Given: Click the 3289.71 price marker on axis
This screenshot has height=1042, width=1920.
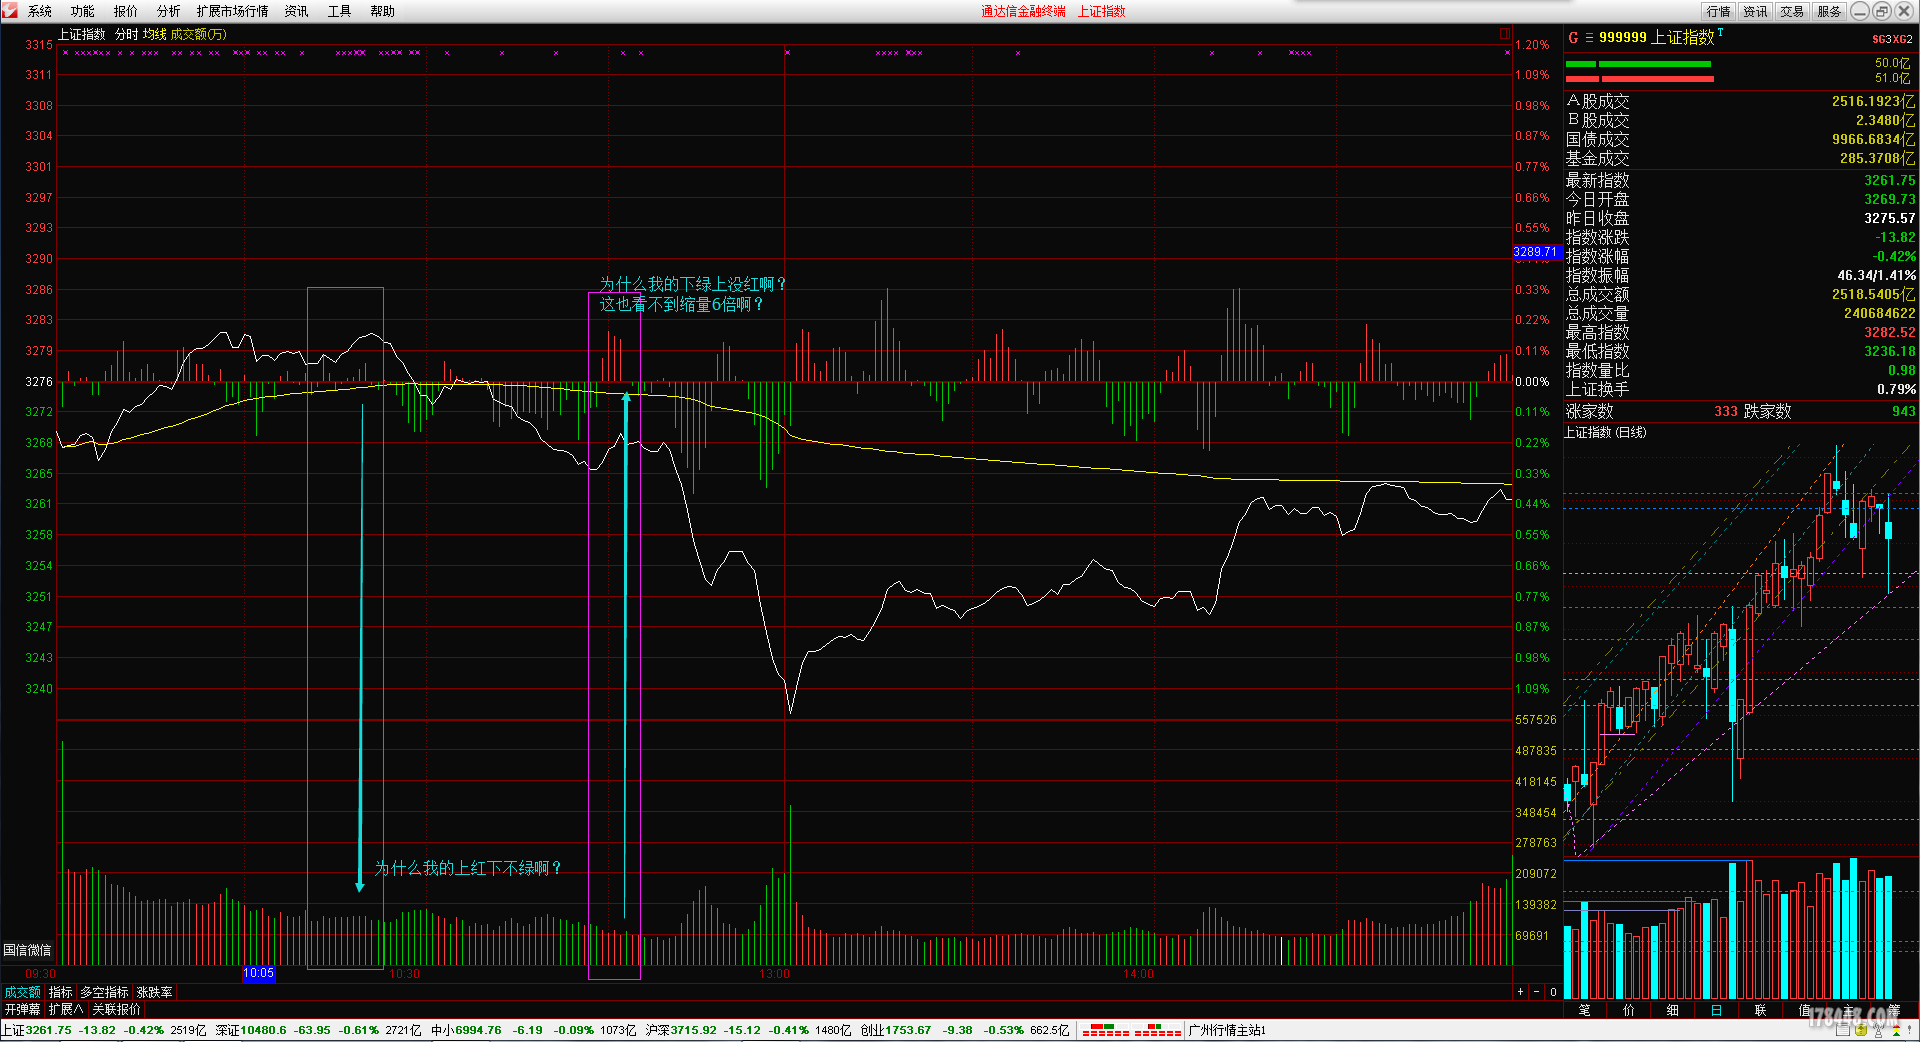Looking at the screenshot, I should [1536, 252].
